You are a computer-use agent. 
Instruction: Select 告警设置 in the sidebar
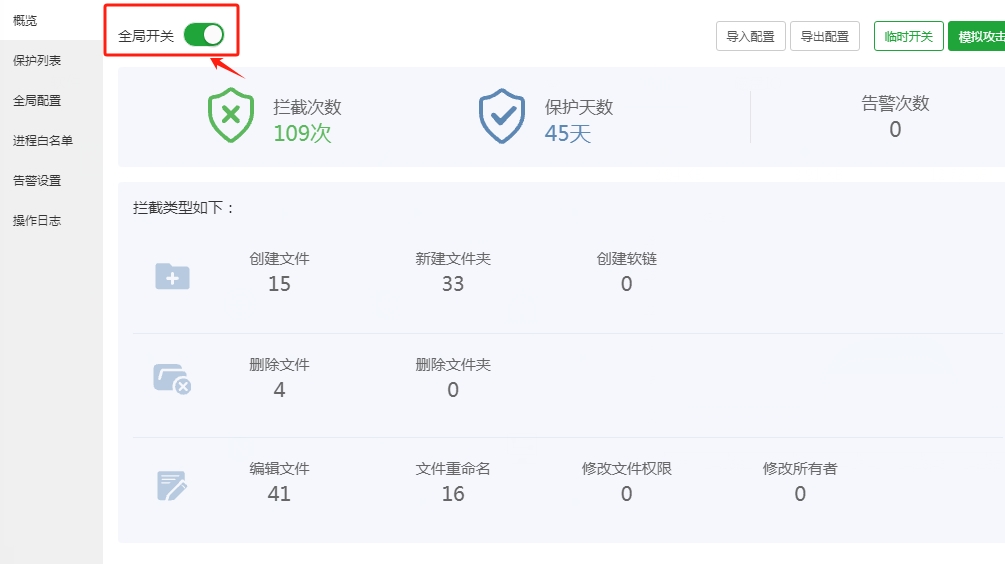point(37,181)
